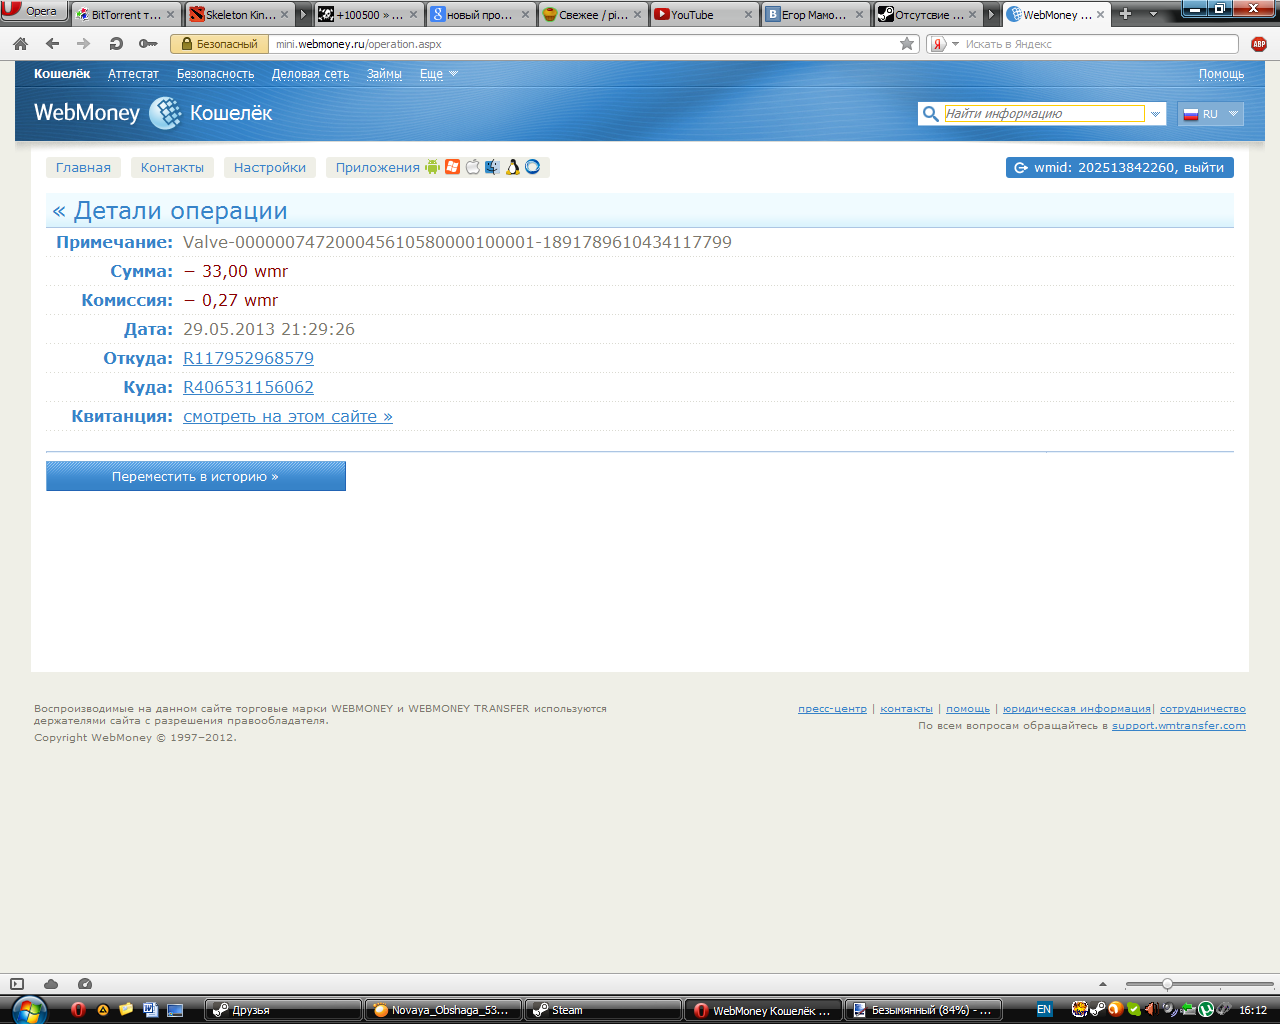Viewport: 1280px width, 1024px height.
Task: Reload the current page
Action: click(x=116, y=44)
